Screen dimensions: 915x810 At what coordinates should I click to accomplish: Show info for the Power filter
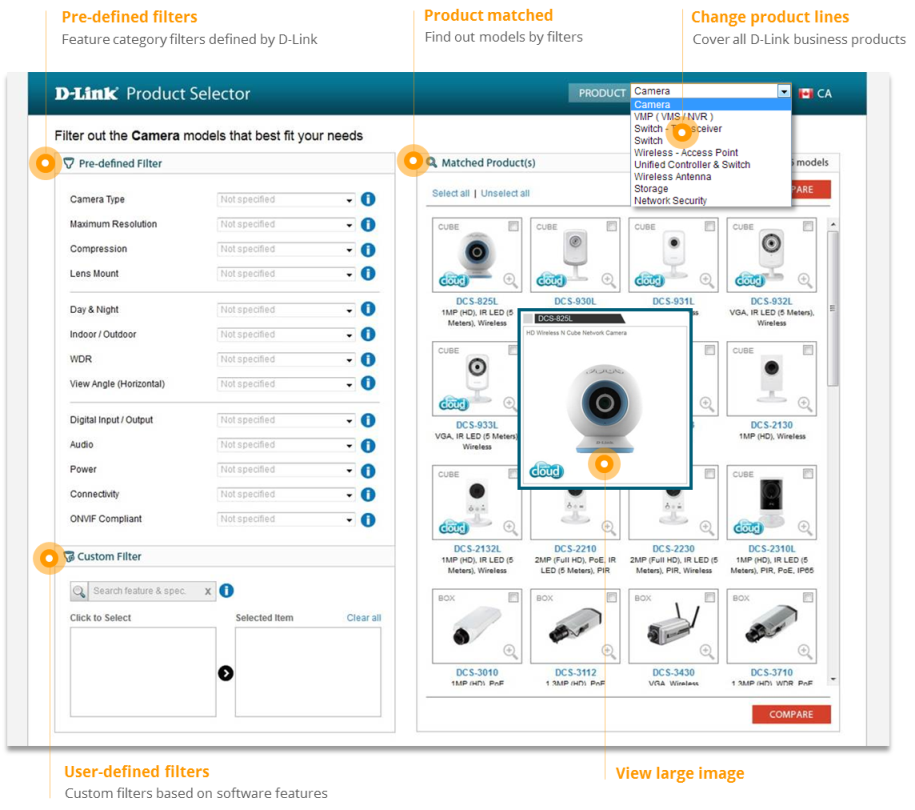(x=368, y=470)
